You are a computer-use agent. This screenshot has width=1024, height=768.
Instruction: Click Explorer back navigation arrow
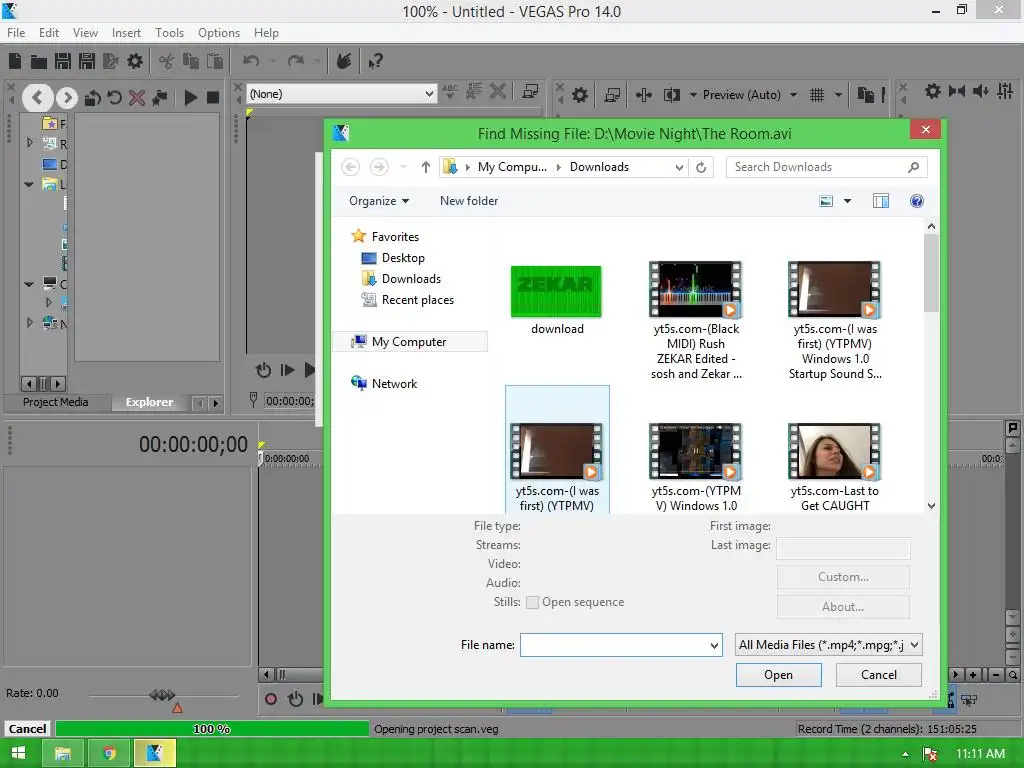click(x=37, y=98)
